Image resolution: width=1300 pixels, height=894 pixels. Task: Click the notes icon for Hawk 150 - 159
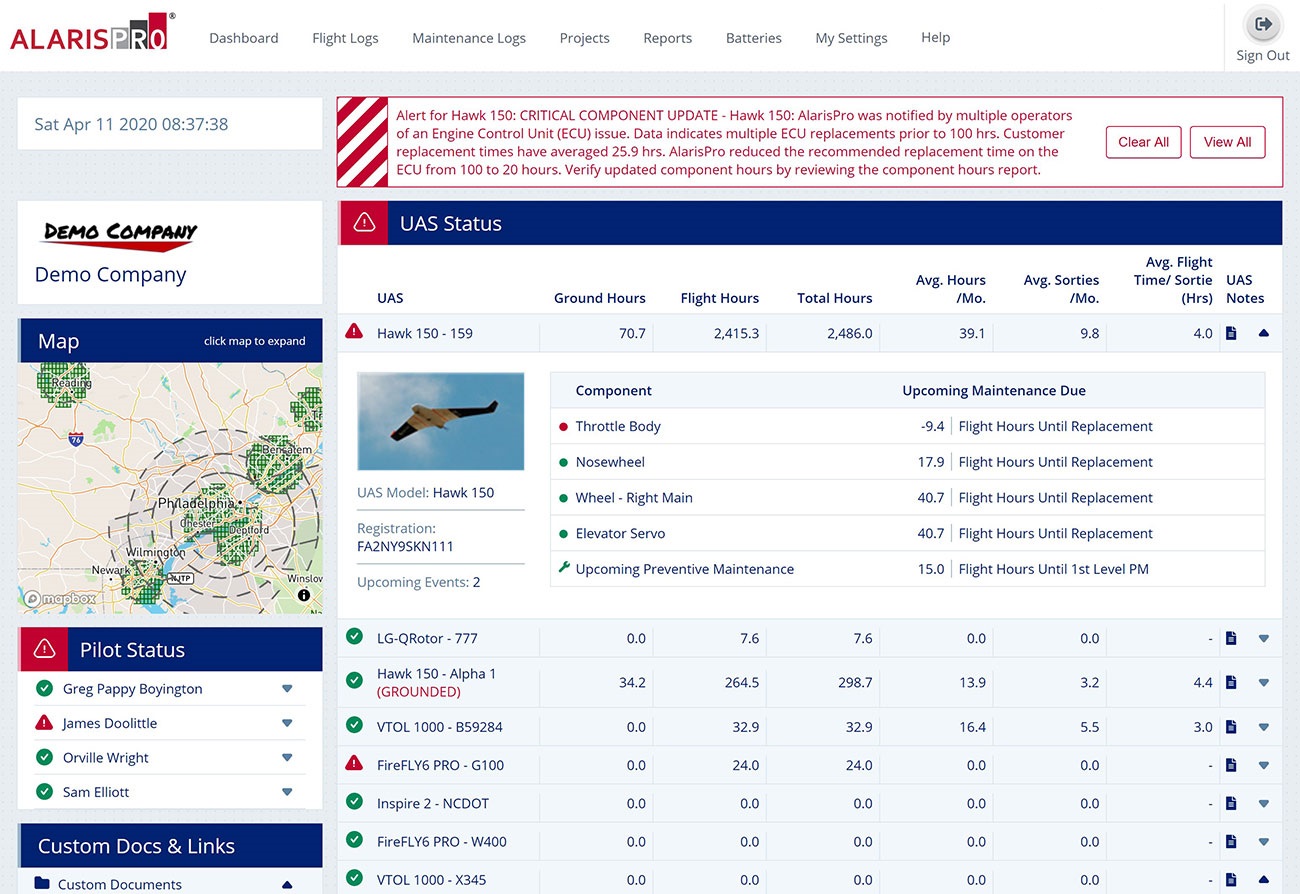pyautogui.click(x=1231, y=333)
